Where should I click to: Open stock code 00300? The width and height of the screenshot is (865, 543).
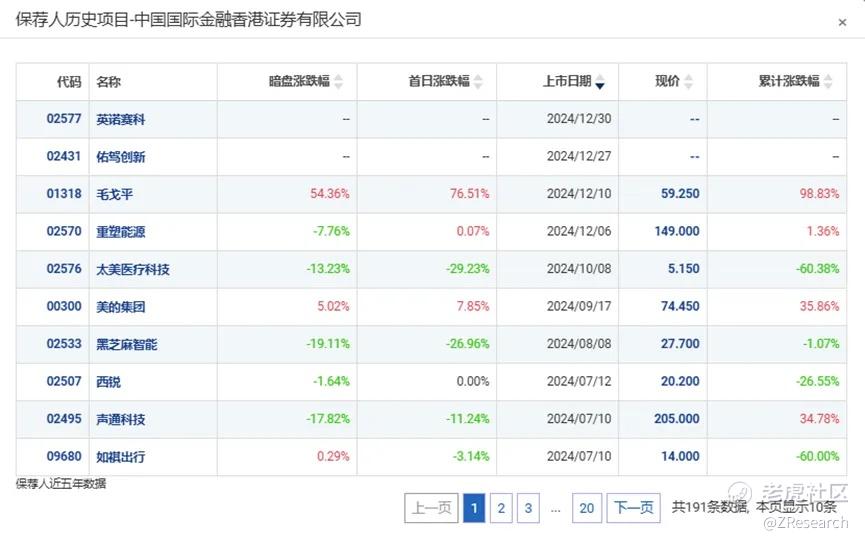point(64,306)
